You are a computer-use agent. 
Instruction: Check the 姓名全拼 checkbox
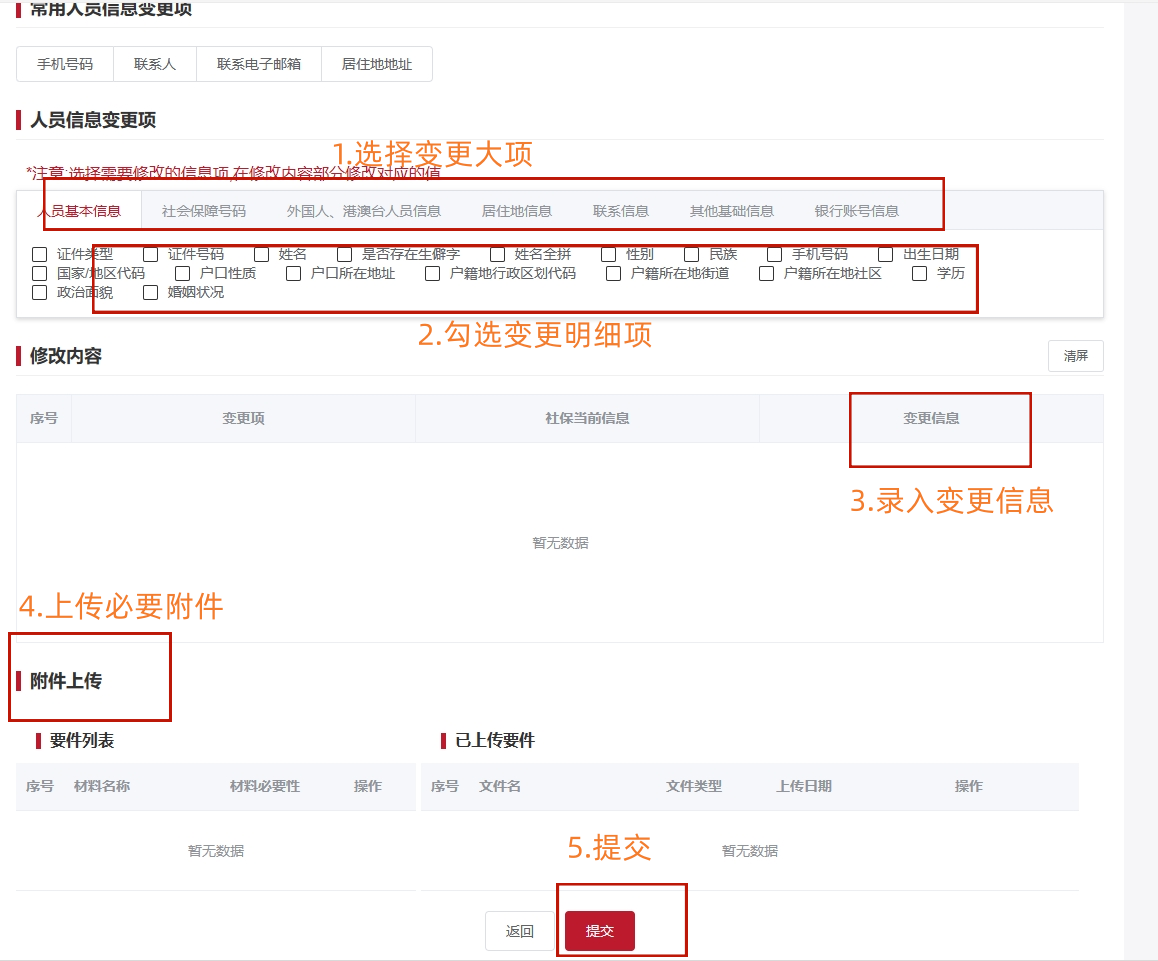[498, 255]
